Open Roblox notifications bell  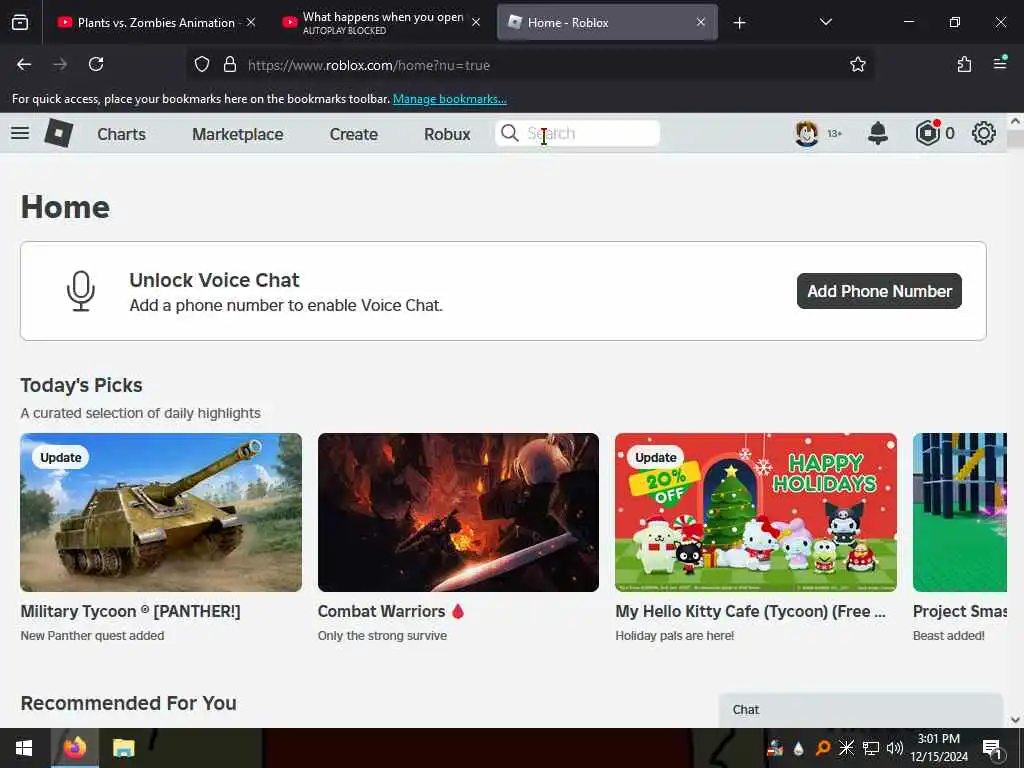point(878,133)
